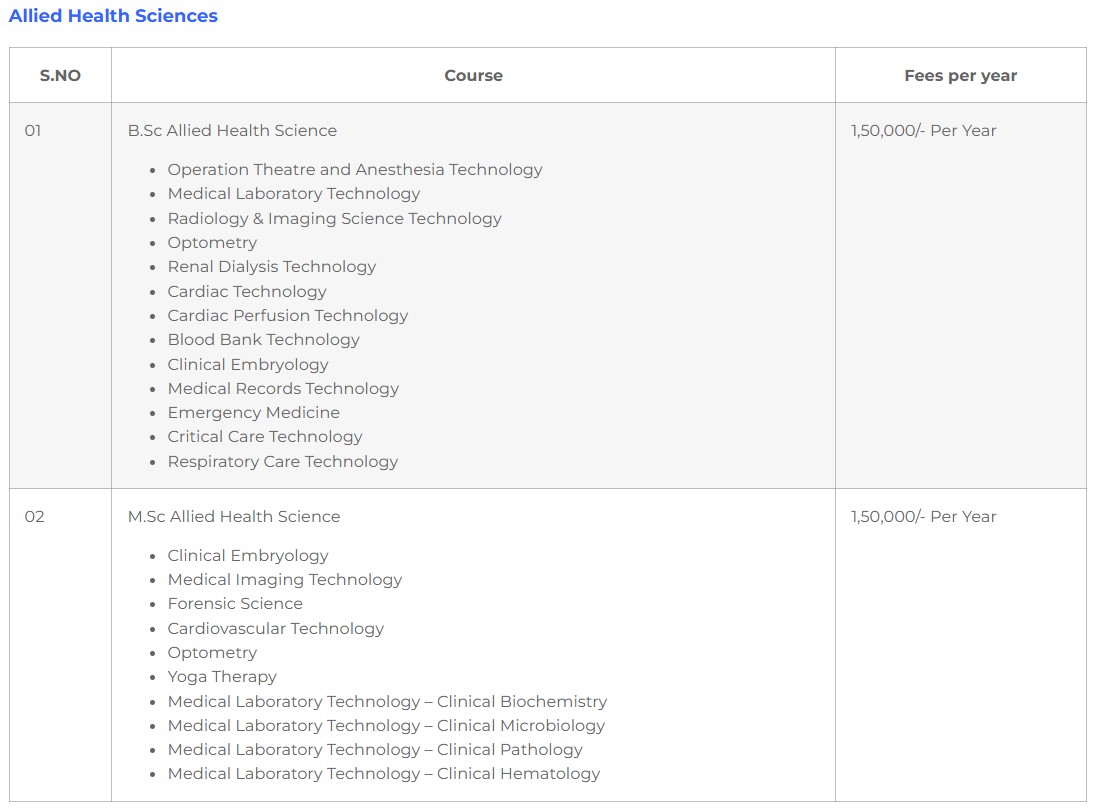Click the Course column header

pyautogui.click(x=473, y=75)
